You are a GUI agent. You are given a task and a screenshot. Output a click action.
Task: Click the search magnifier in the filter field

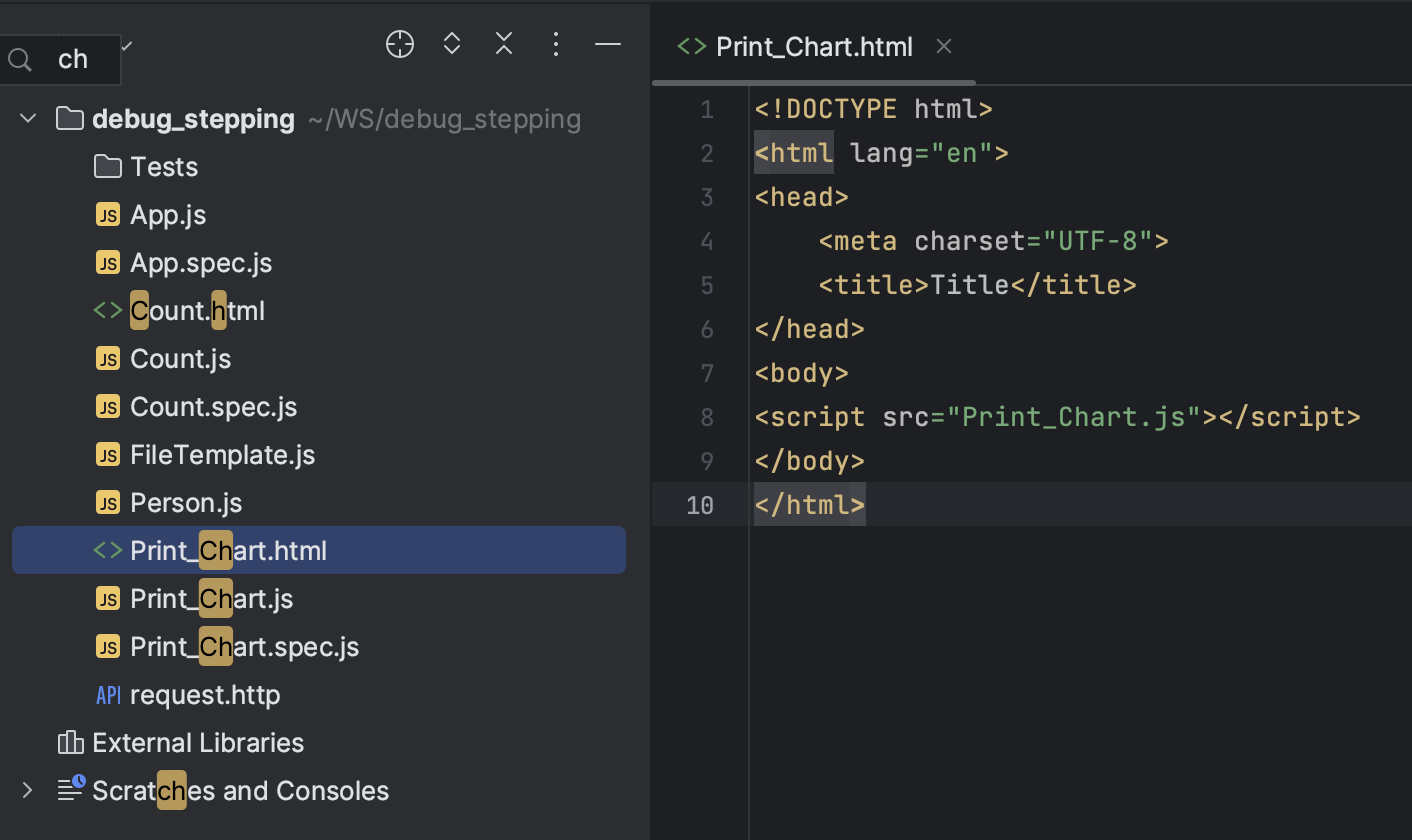[20, 60]
